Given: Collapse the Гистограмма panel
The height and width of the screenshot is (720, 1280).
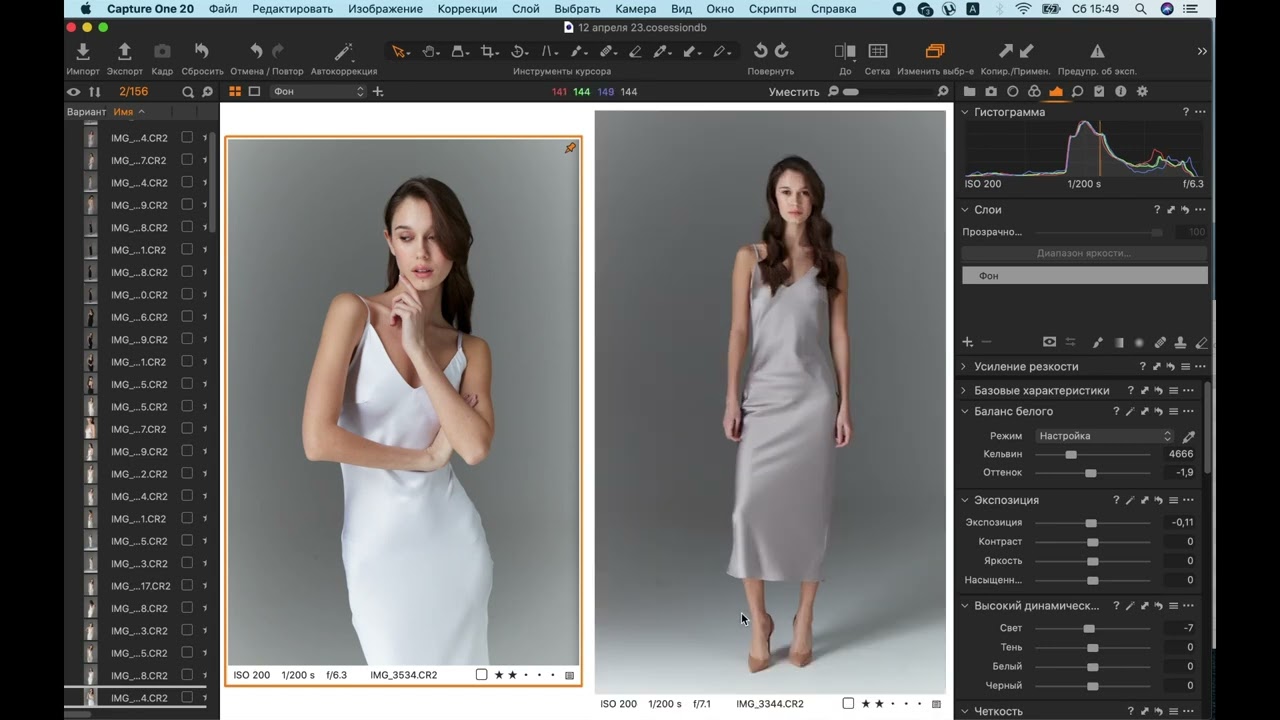Looking at the screenshot, I should pyautogui.click(x=965, y=112).
